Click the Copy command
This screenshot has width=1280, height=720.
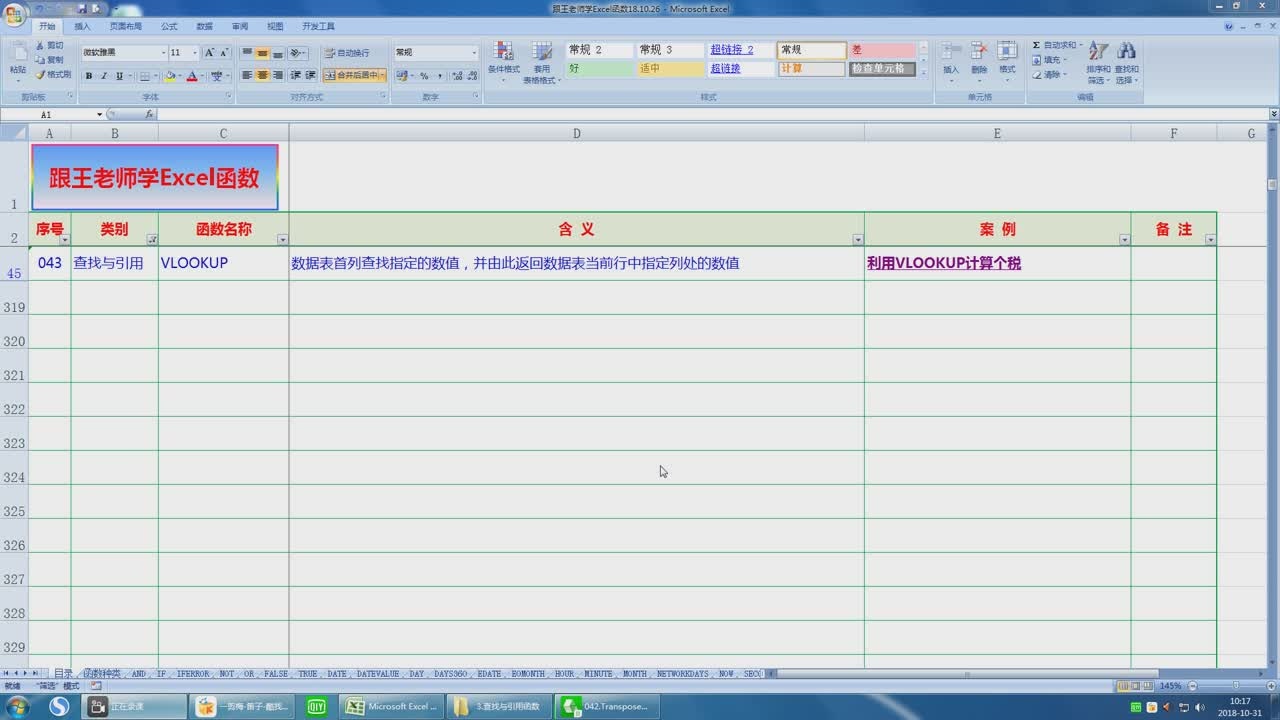tap(50, 60)
